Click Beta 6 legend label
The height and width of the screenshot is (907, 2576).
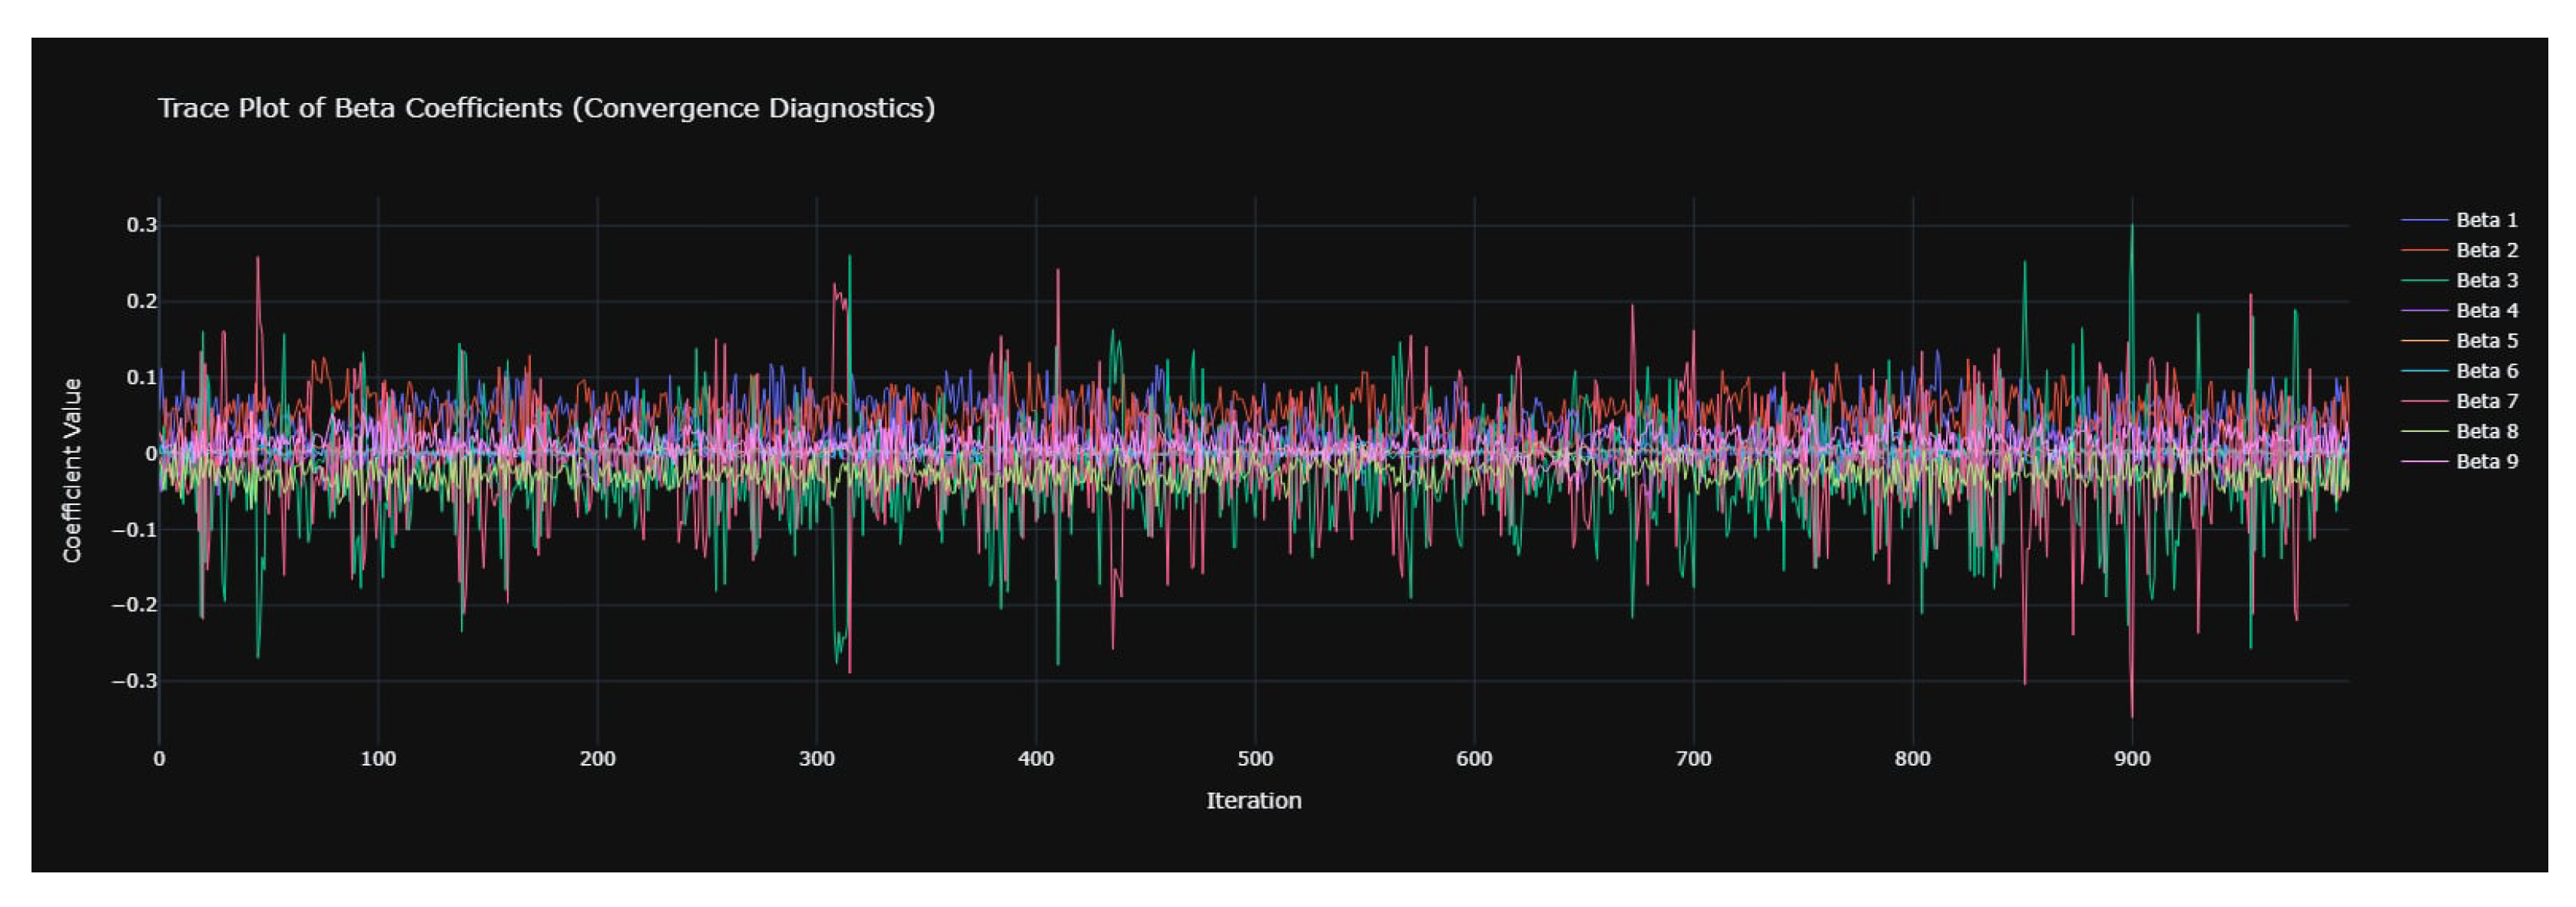(2485, 371)
